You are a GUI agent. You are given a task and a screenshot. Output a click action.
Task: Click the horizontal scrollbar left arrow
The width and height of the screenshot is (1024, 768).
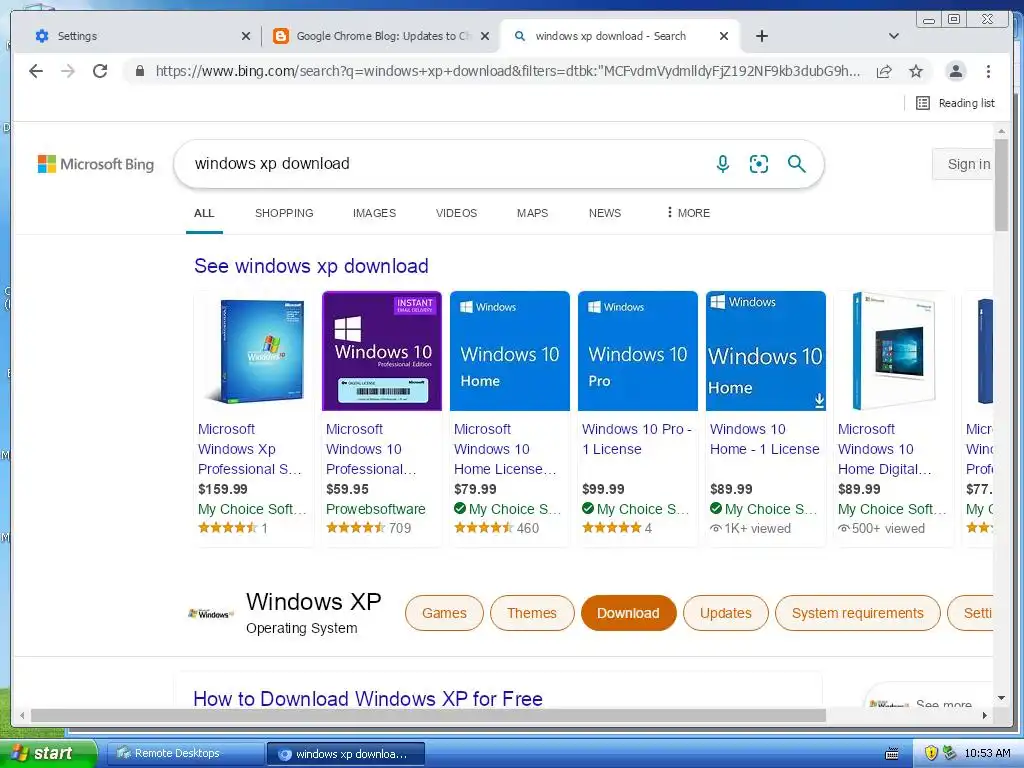click(x=22, y=716)
